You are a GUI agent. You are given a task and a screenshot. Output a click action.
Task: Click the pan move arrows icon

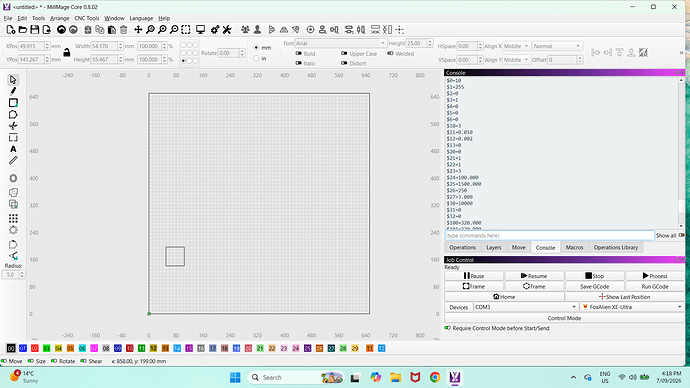(x=138, y=29)
